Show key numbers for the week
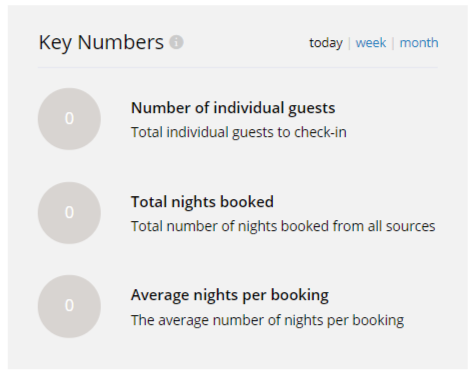This screenshot has width=473, height=372. (x=371, y=43)
